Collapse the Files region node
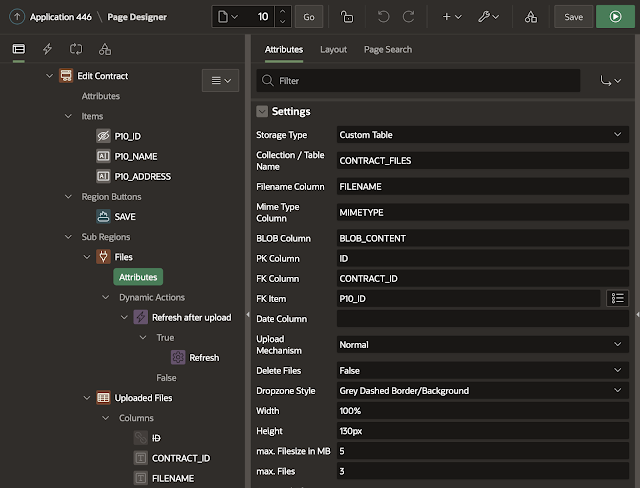Screen dimensions: 640x488 coord(87,257)
